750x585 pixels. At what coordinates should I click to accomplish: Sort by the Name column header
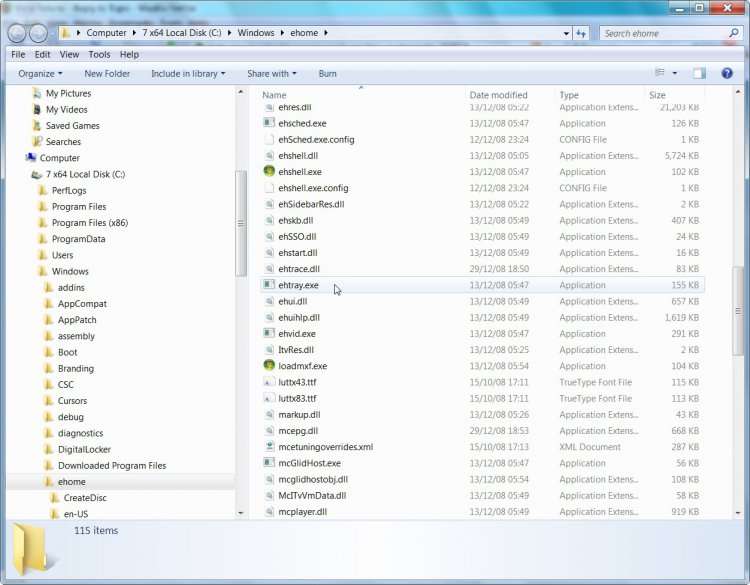tap(361, 95)
